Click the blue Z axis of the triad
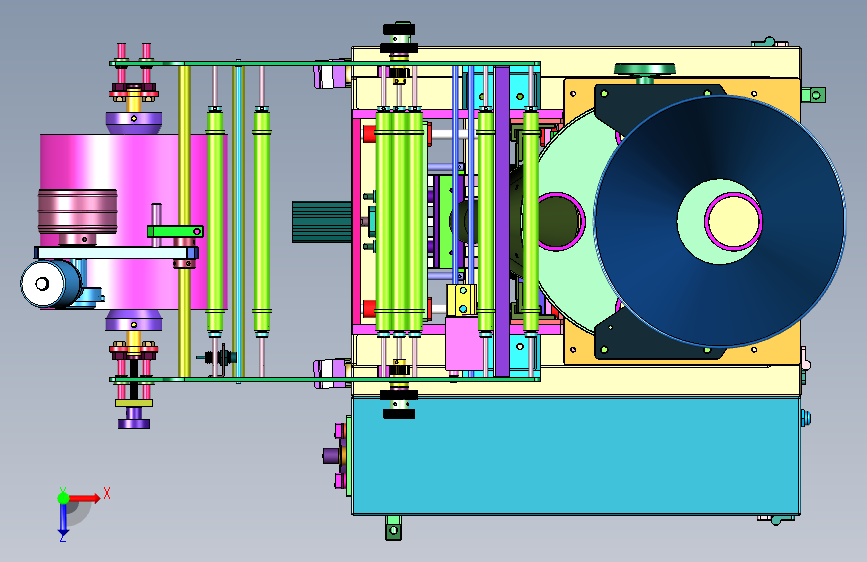Viewport: 867px width, 562px height. click(x=63, y=518)
